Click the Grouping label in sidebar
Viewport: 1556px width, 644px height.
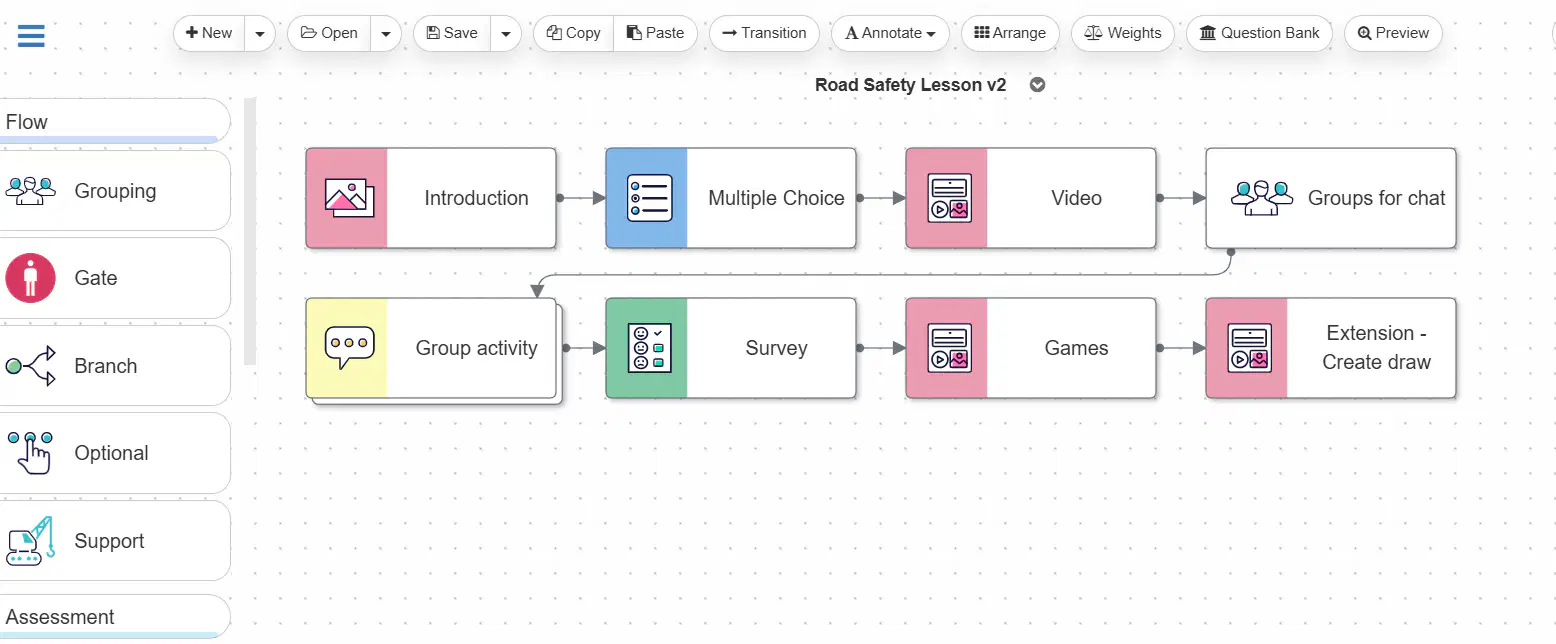click(x=115, y=191)
